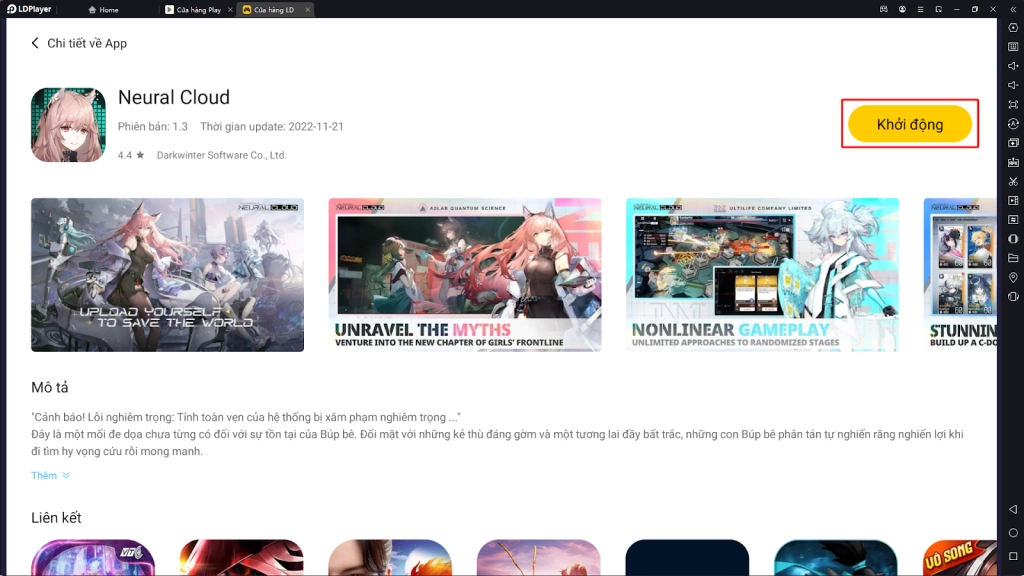
Task: Switch to the Home tab
Action: pos(105,8)
